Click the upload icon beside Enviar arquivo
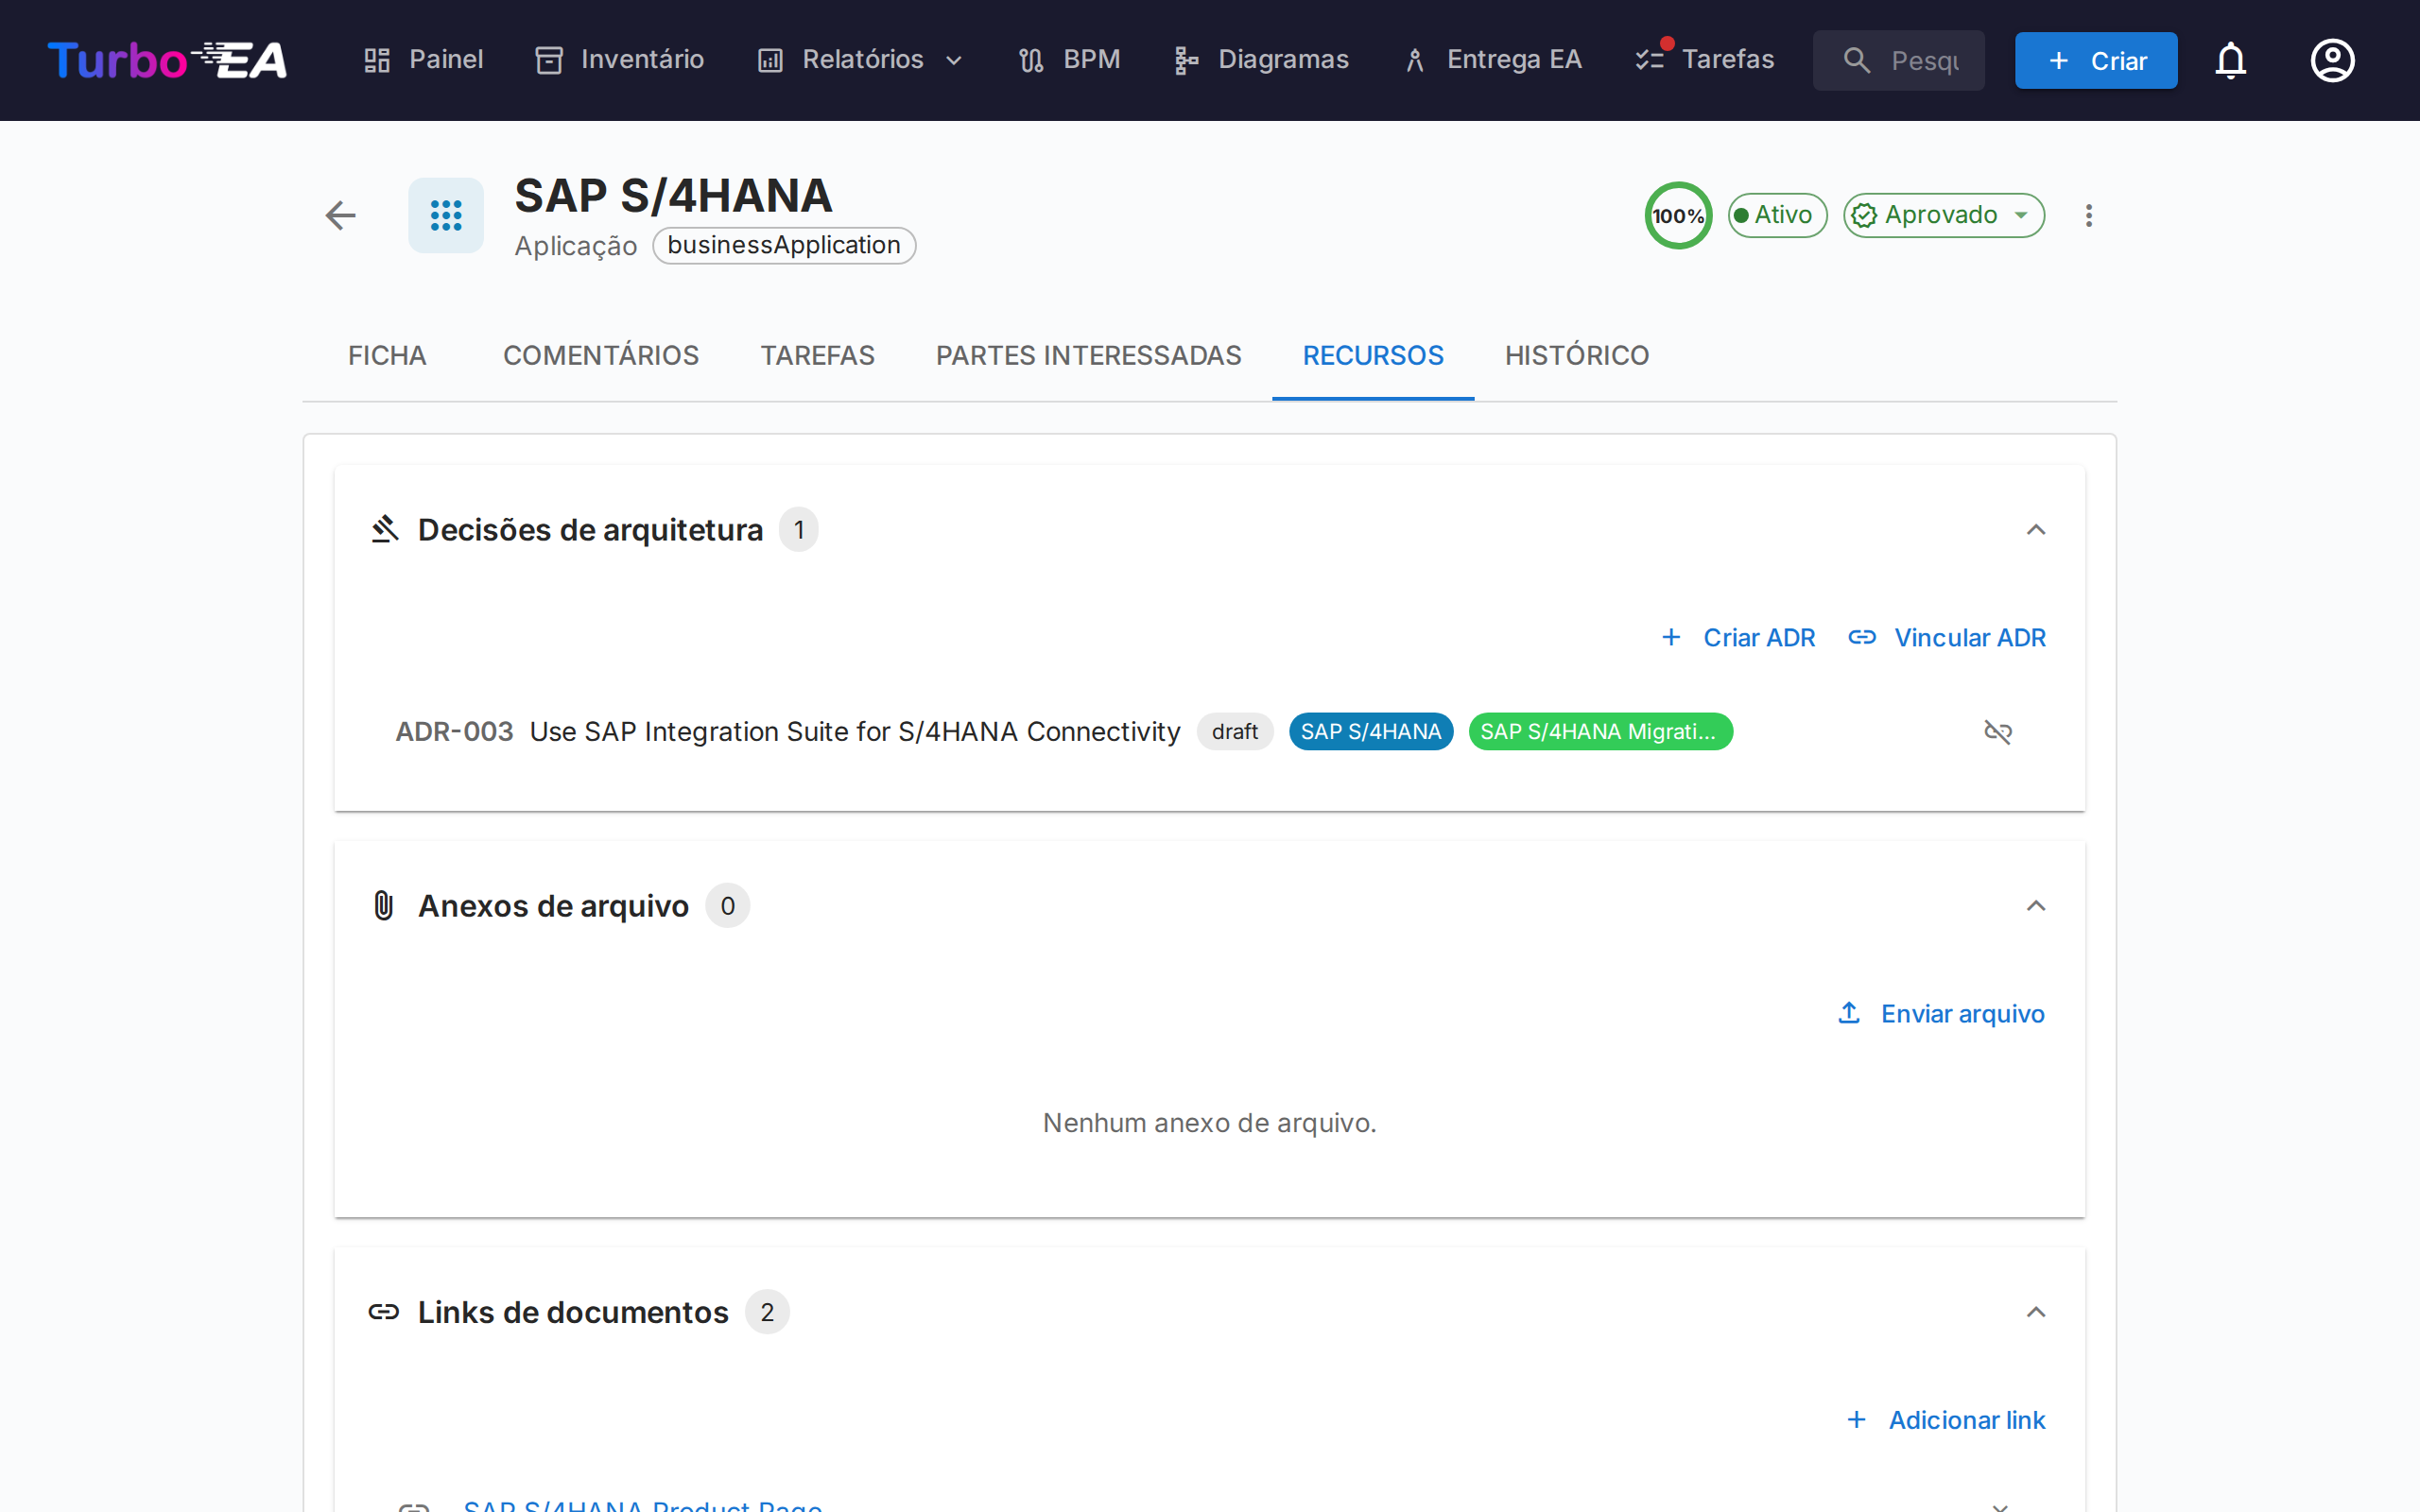 click(1849, 1013)
